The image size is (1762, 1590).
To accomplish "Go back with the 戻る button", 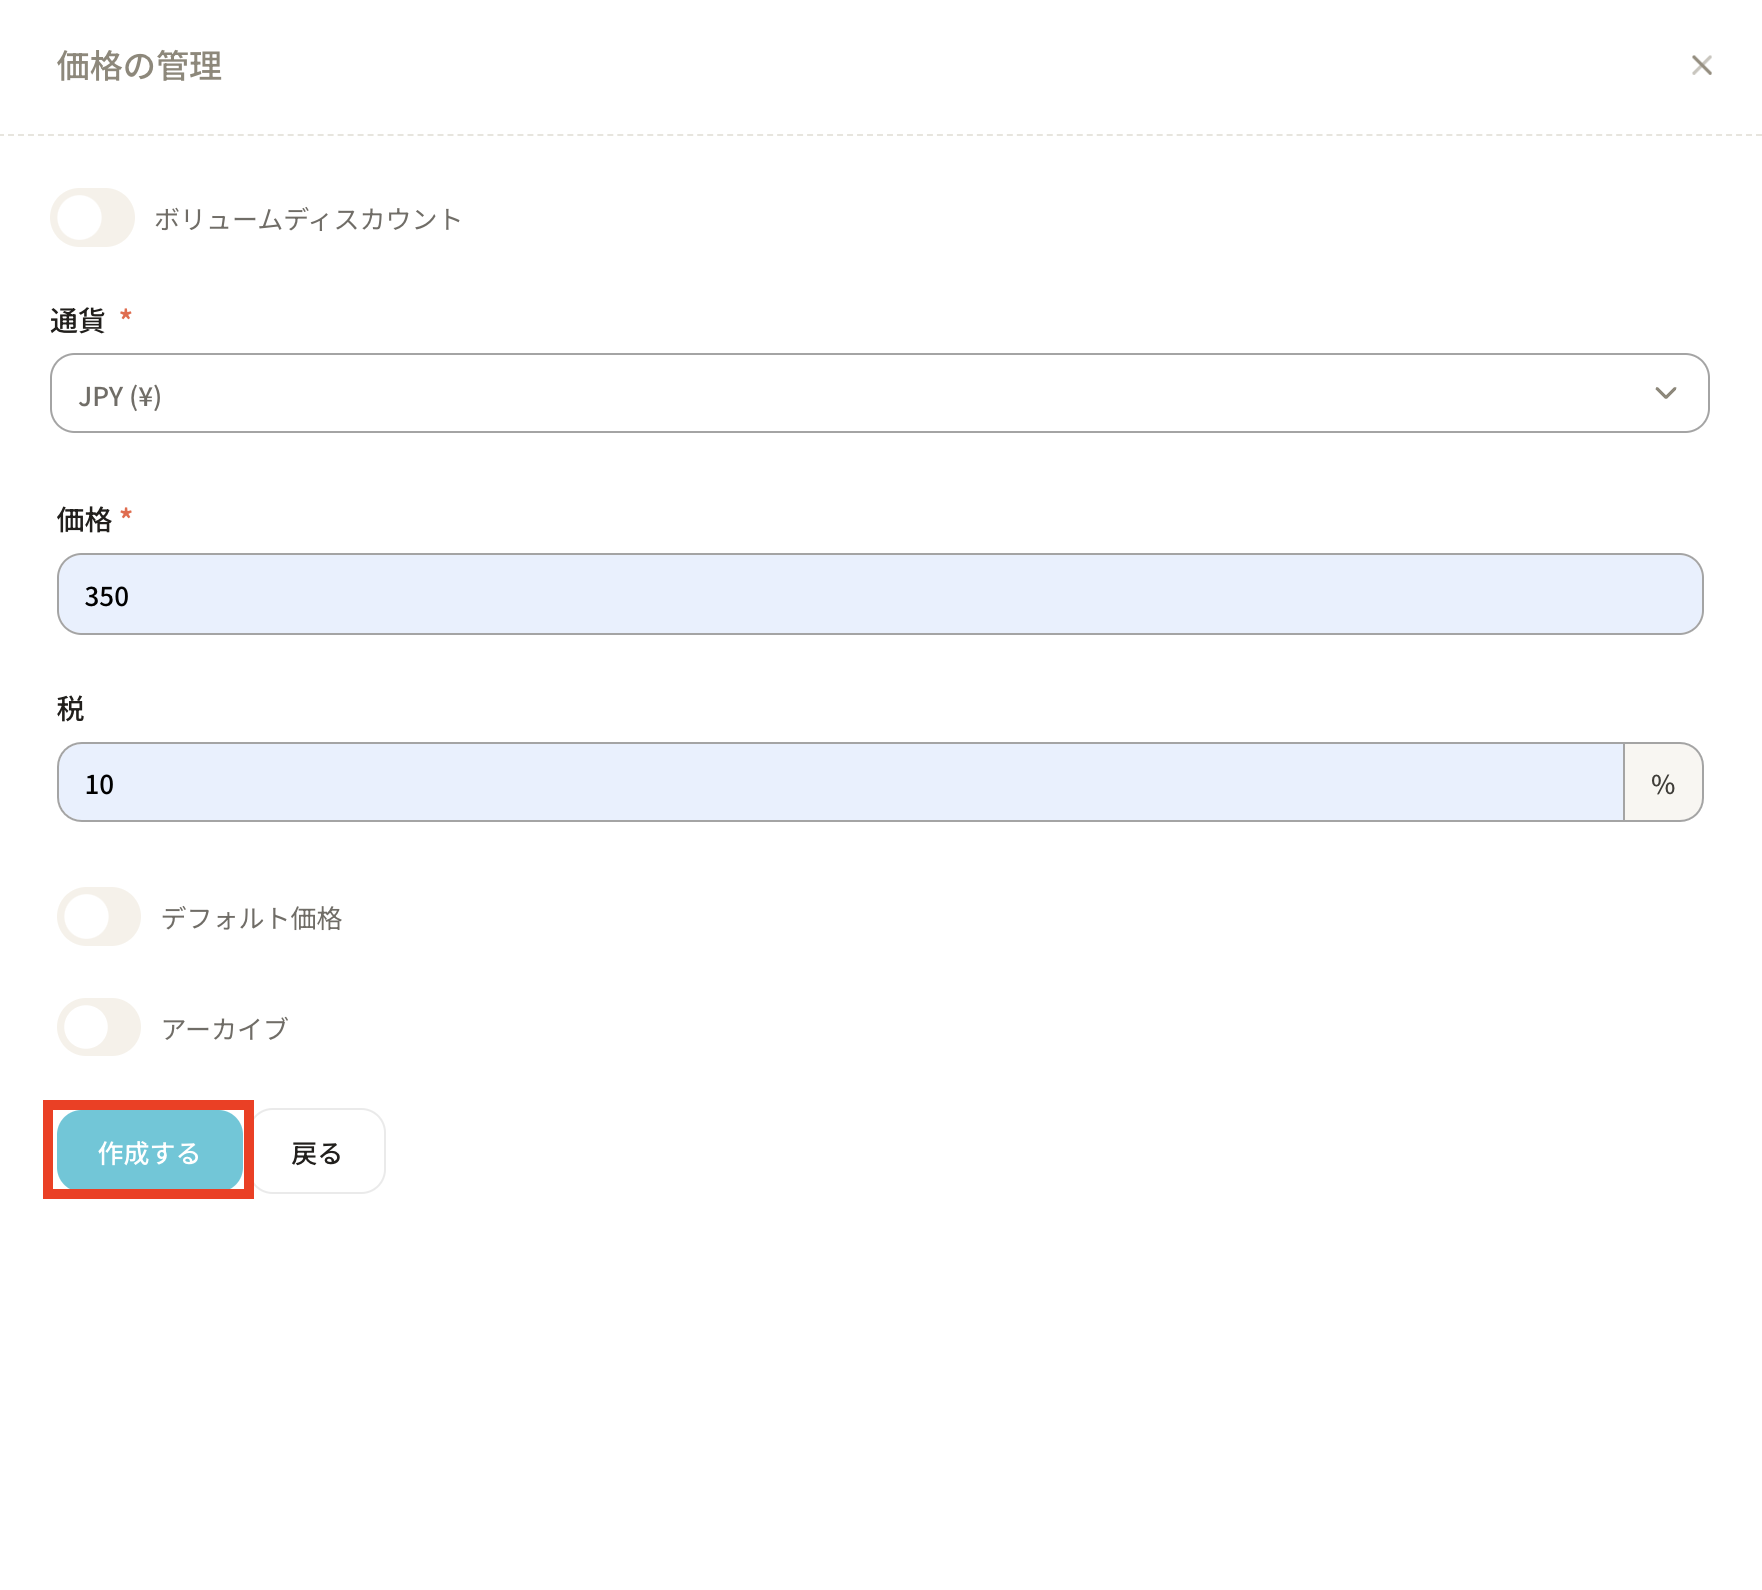I will [317, 1152].
